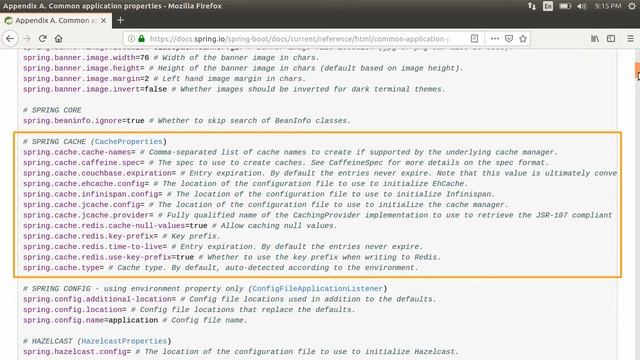Bookmark this page with the star

pos(523,39)
